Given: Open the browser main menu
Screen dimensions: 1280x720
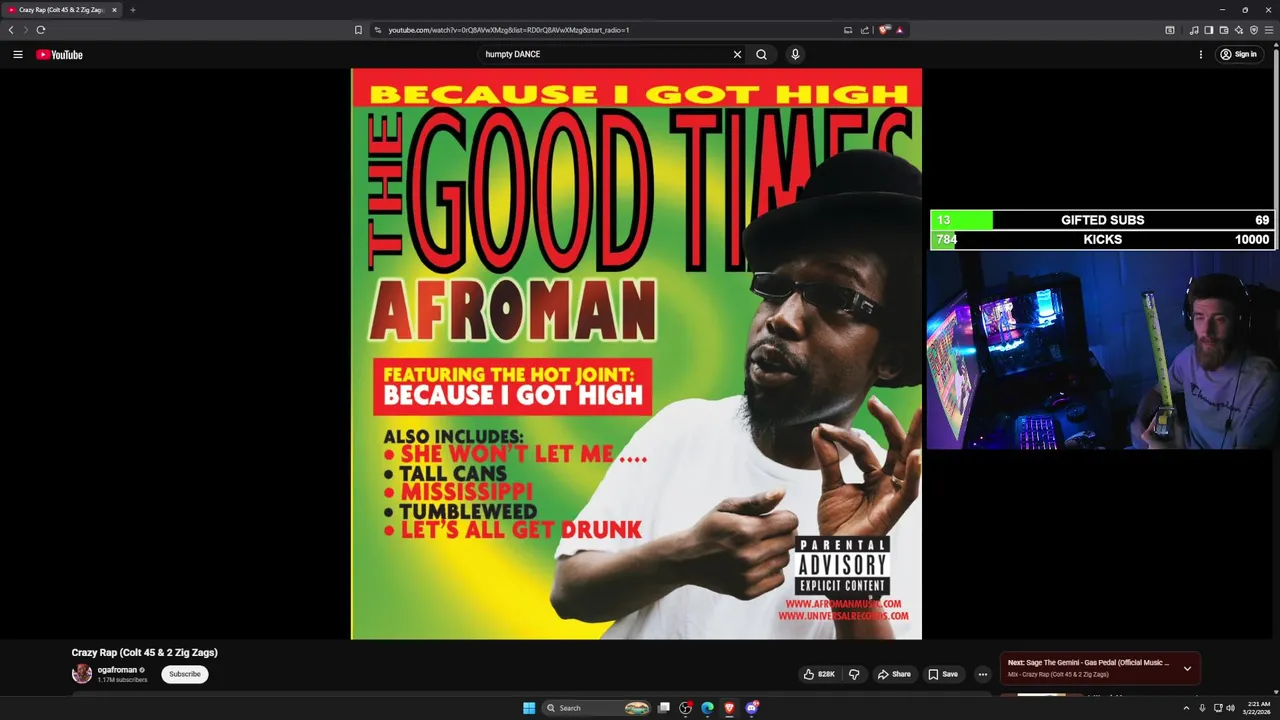Looking at the screenshot, I should 1270,30.
